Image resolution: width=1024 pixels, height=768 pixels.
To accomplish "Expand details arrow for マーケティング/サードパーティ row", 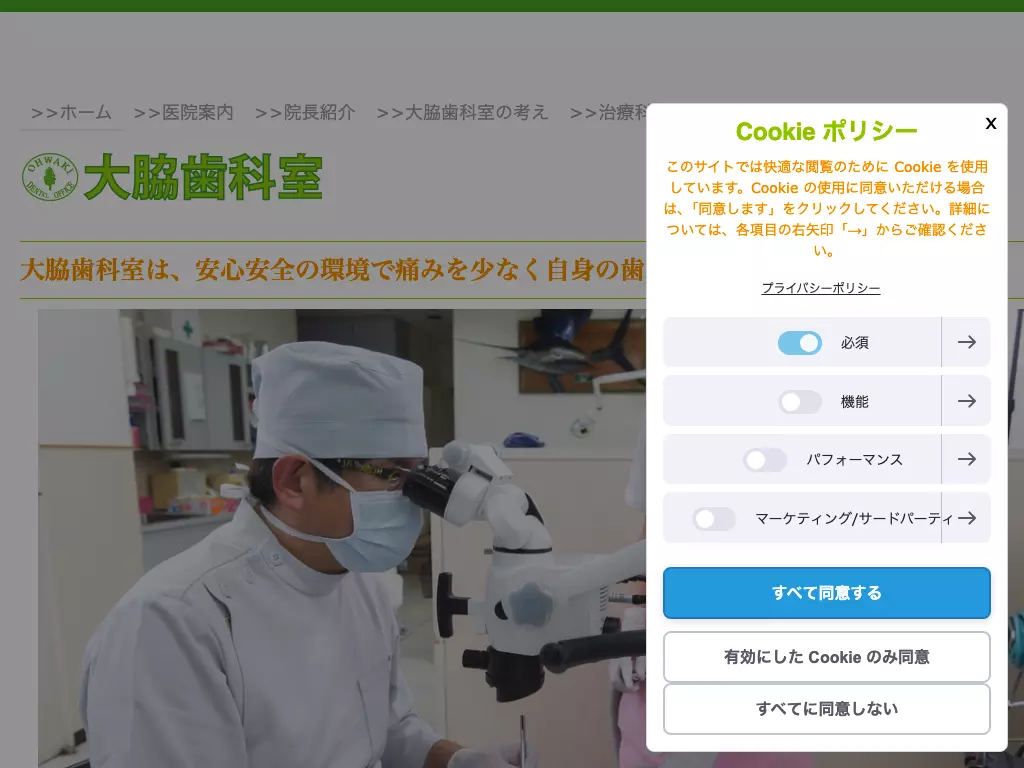I will (967, 518).
